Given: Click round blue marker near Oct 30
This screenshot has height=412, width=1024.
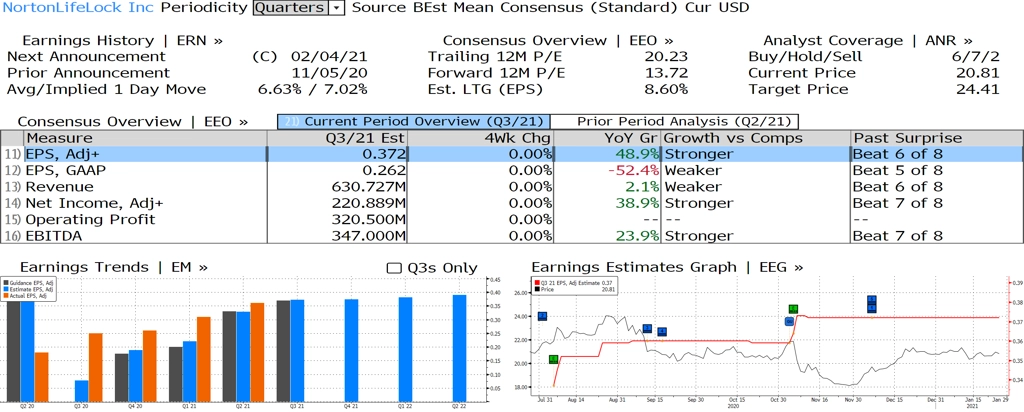Looking at the screenshot, I should pyautogui.click(x=789, y=321).
